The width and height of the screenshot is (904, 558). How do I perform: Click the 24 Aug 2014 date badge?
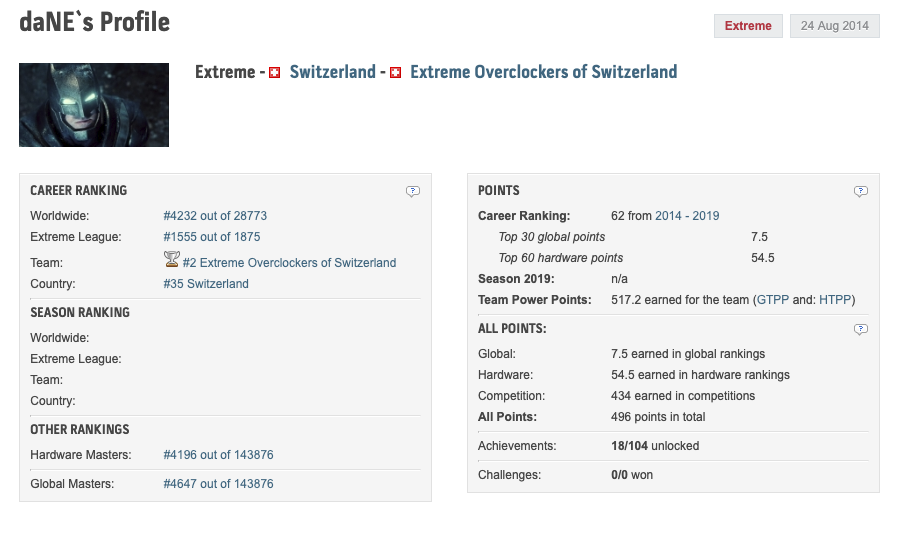tap(835, 26)
